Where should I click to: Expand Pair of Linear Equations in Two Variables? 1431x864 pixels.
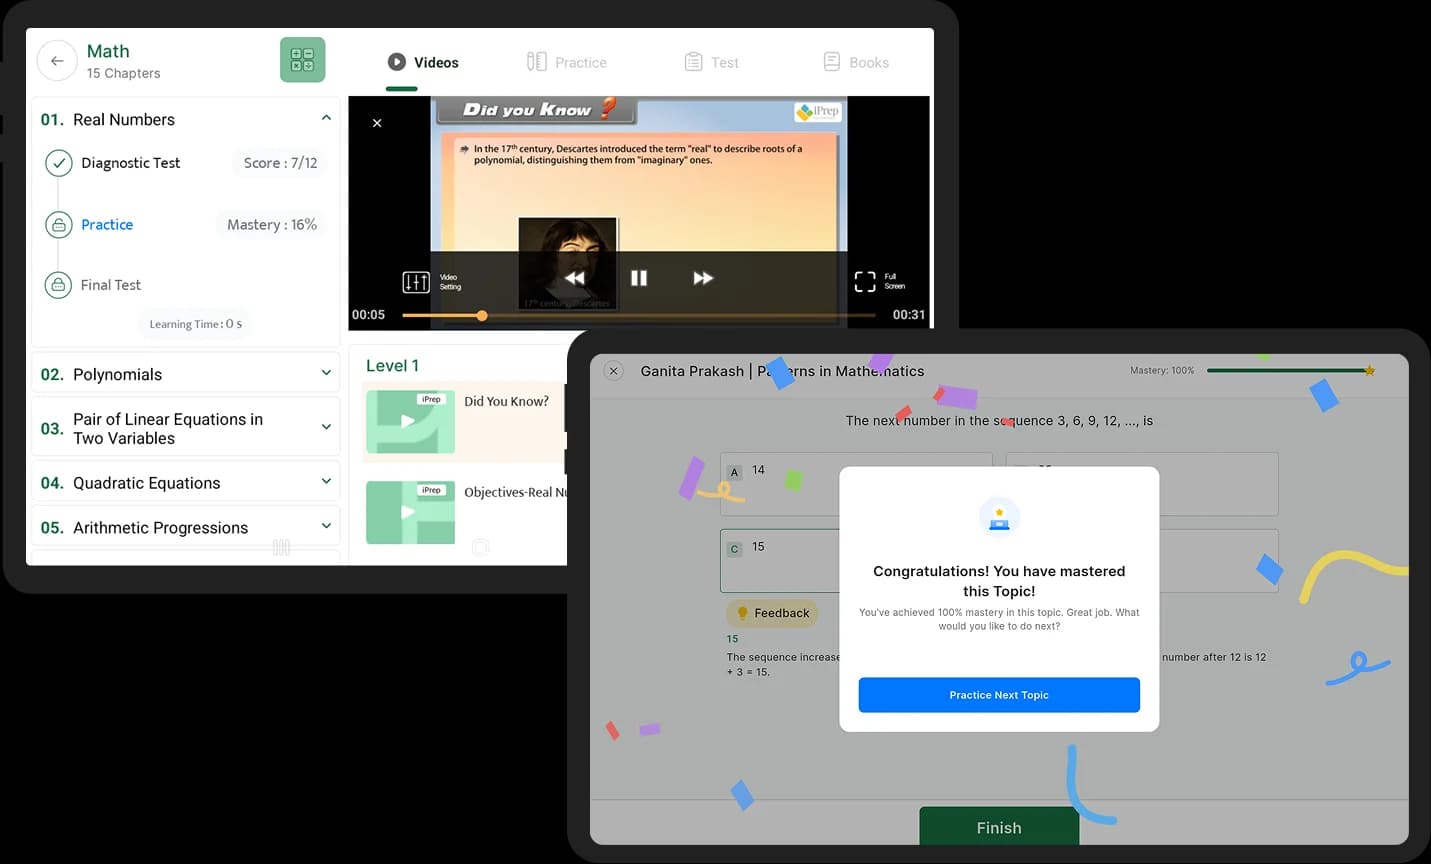click(326, 427)
